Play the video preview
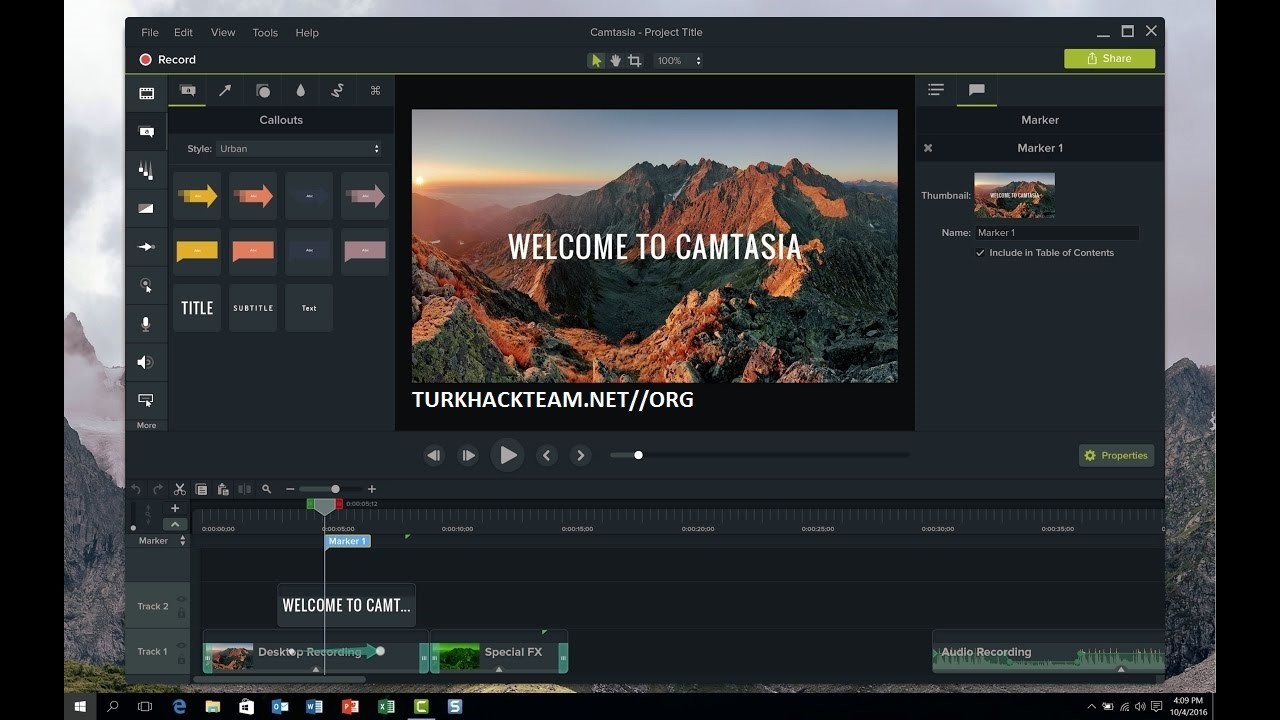The height and width of the screenshot is (720, 1280). click(507, 455)
